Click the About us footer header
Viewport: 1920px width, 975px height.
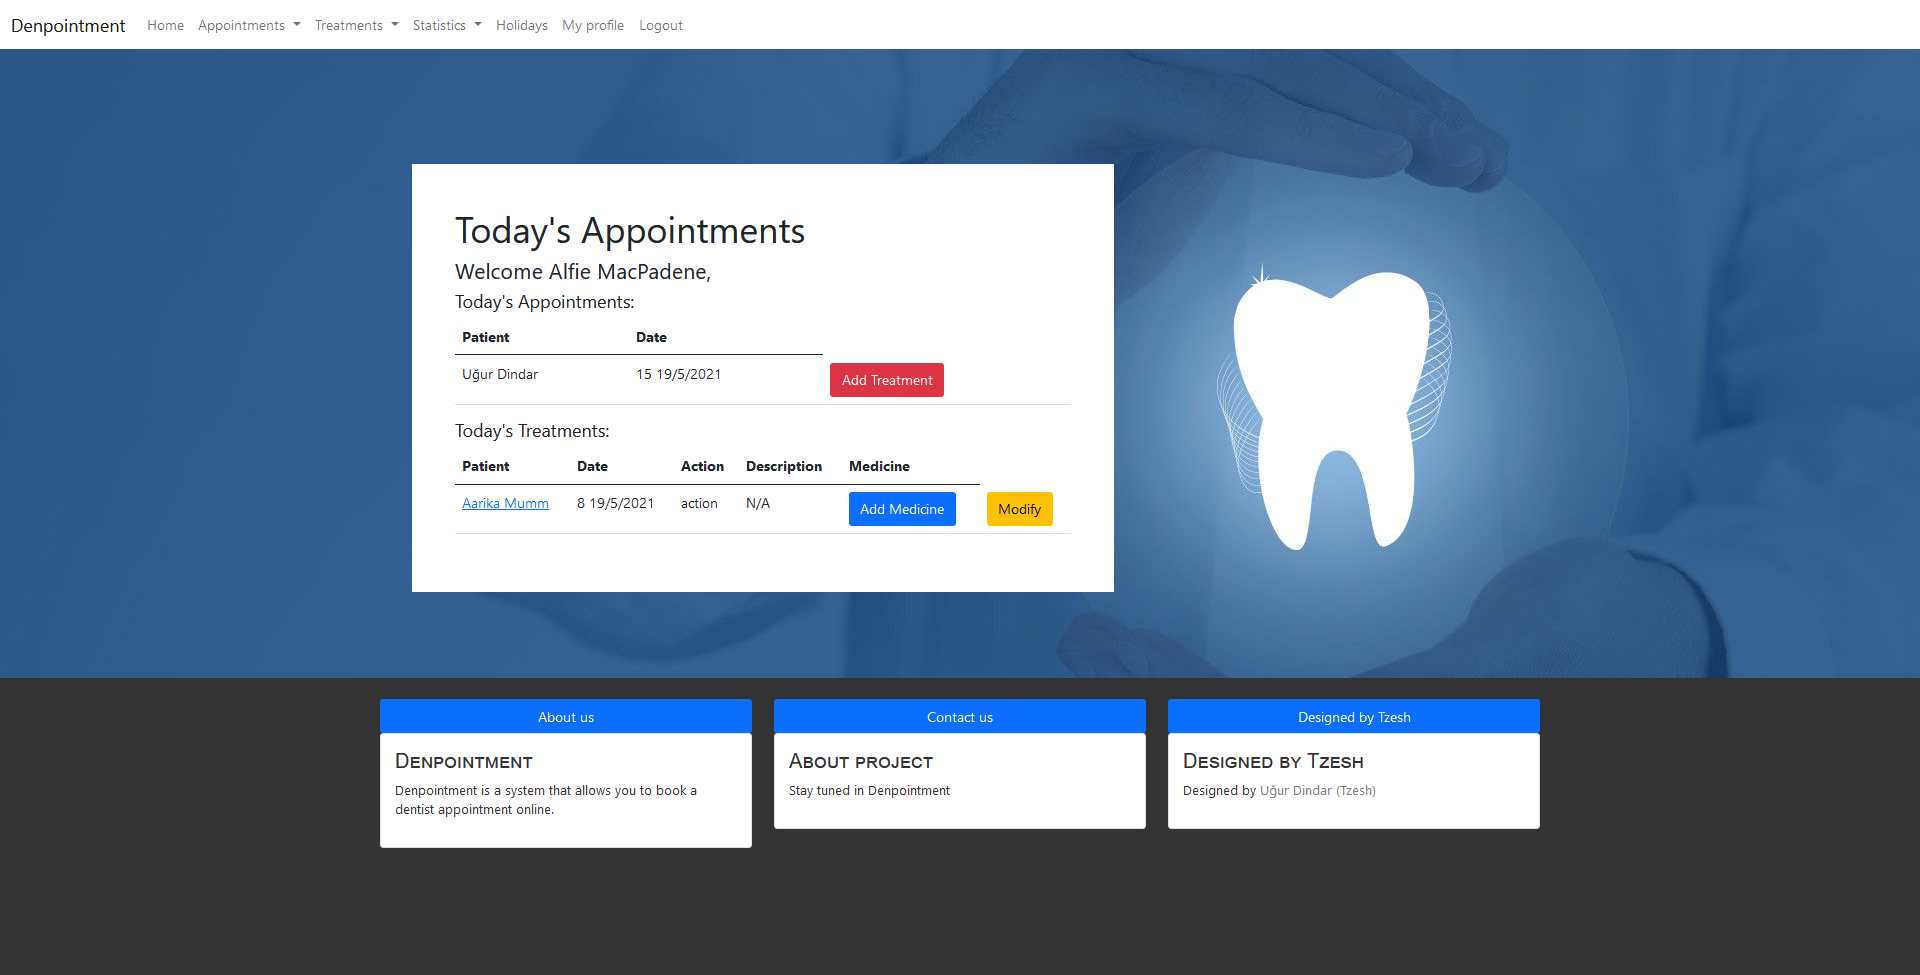click(x=566, y=717)
